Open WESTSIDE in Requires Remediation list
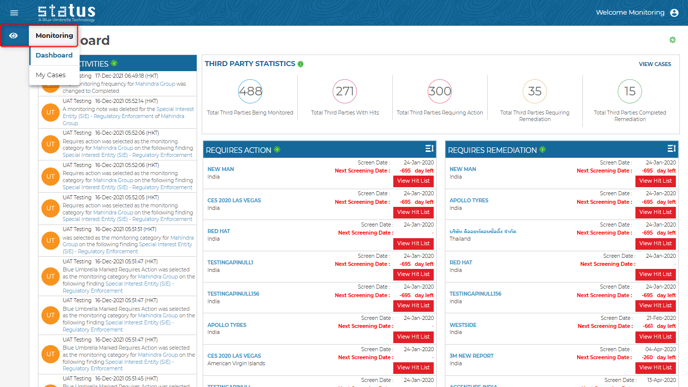This screenshot has width=688, height=387. (463, 325)
